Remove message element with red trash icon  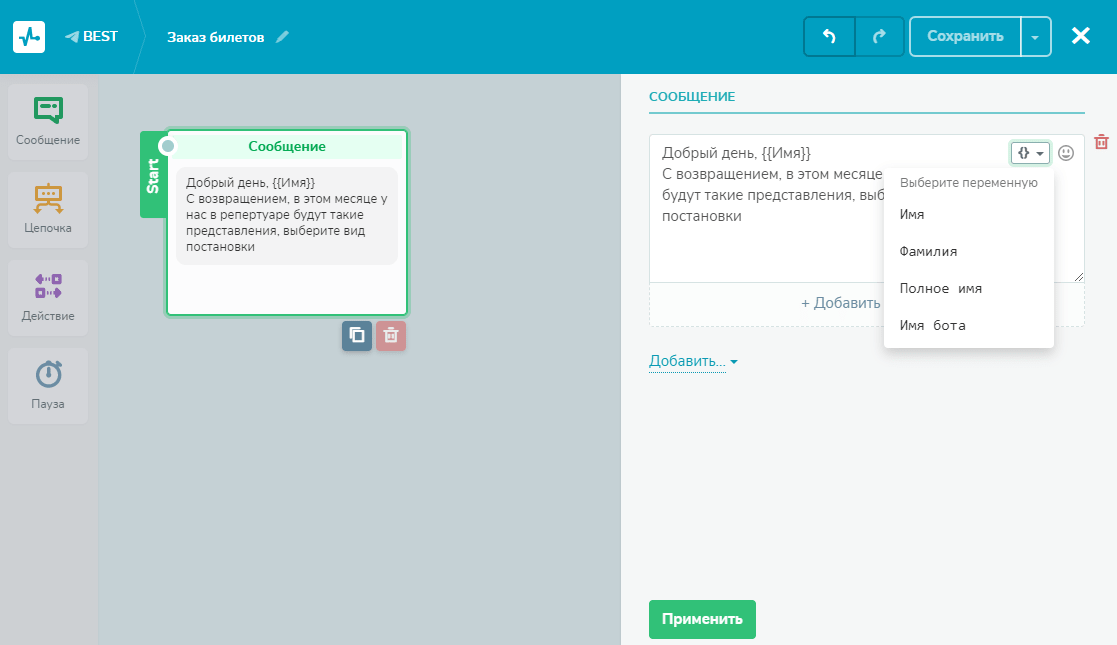coord(1101,142)
